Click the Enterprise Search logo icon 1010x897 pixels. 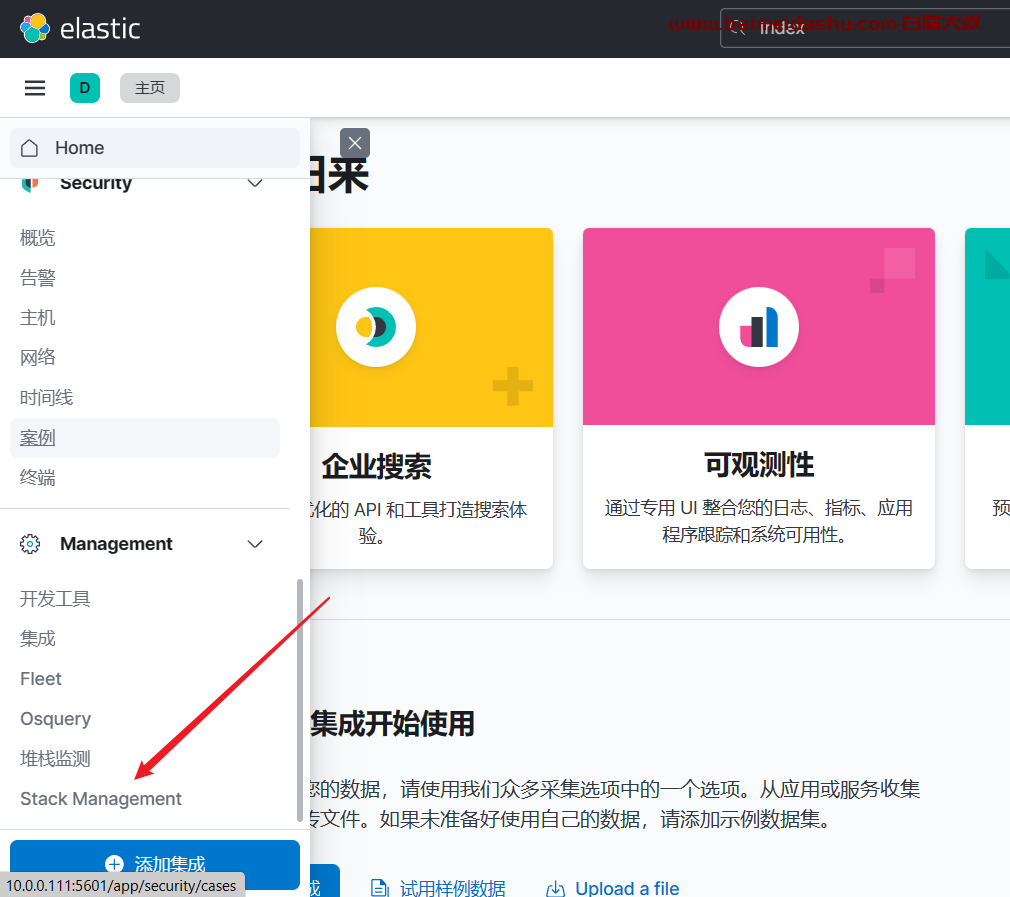[376, 327]
